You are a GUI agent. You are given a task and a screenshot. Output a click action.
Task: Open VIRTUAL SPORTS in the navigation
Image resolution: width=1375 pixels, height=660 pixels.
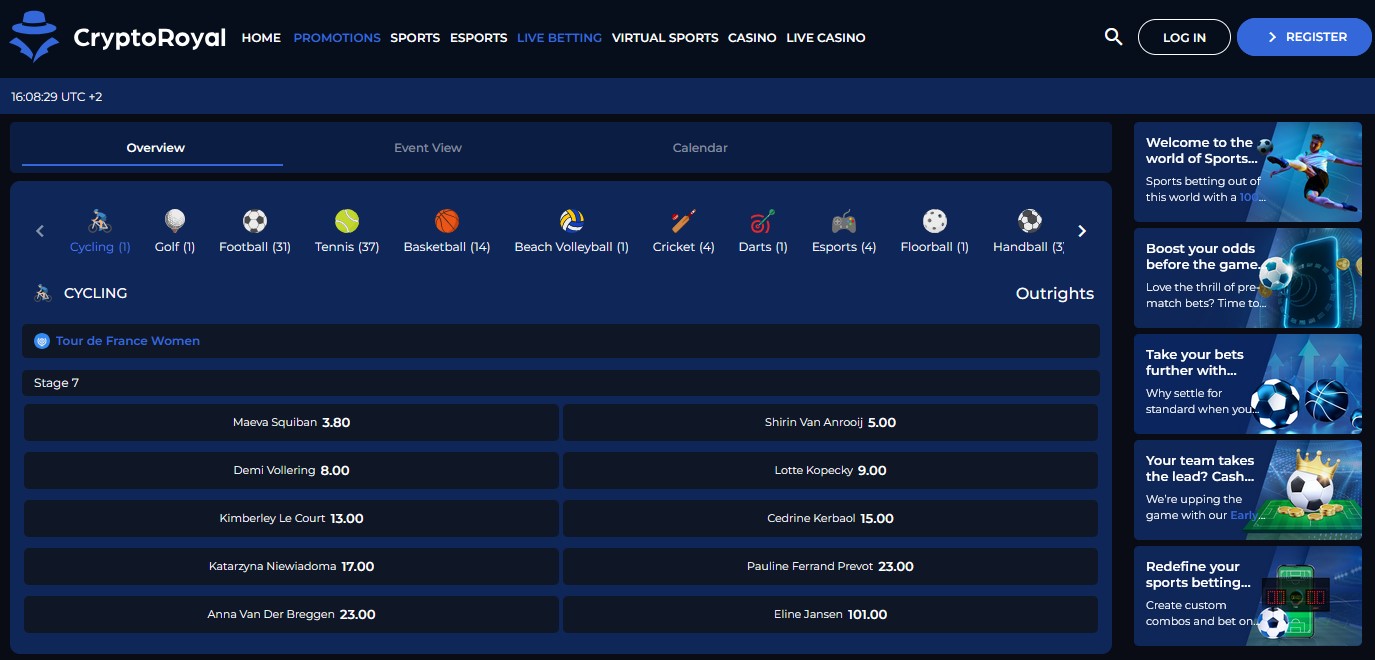665,38
